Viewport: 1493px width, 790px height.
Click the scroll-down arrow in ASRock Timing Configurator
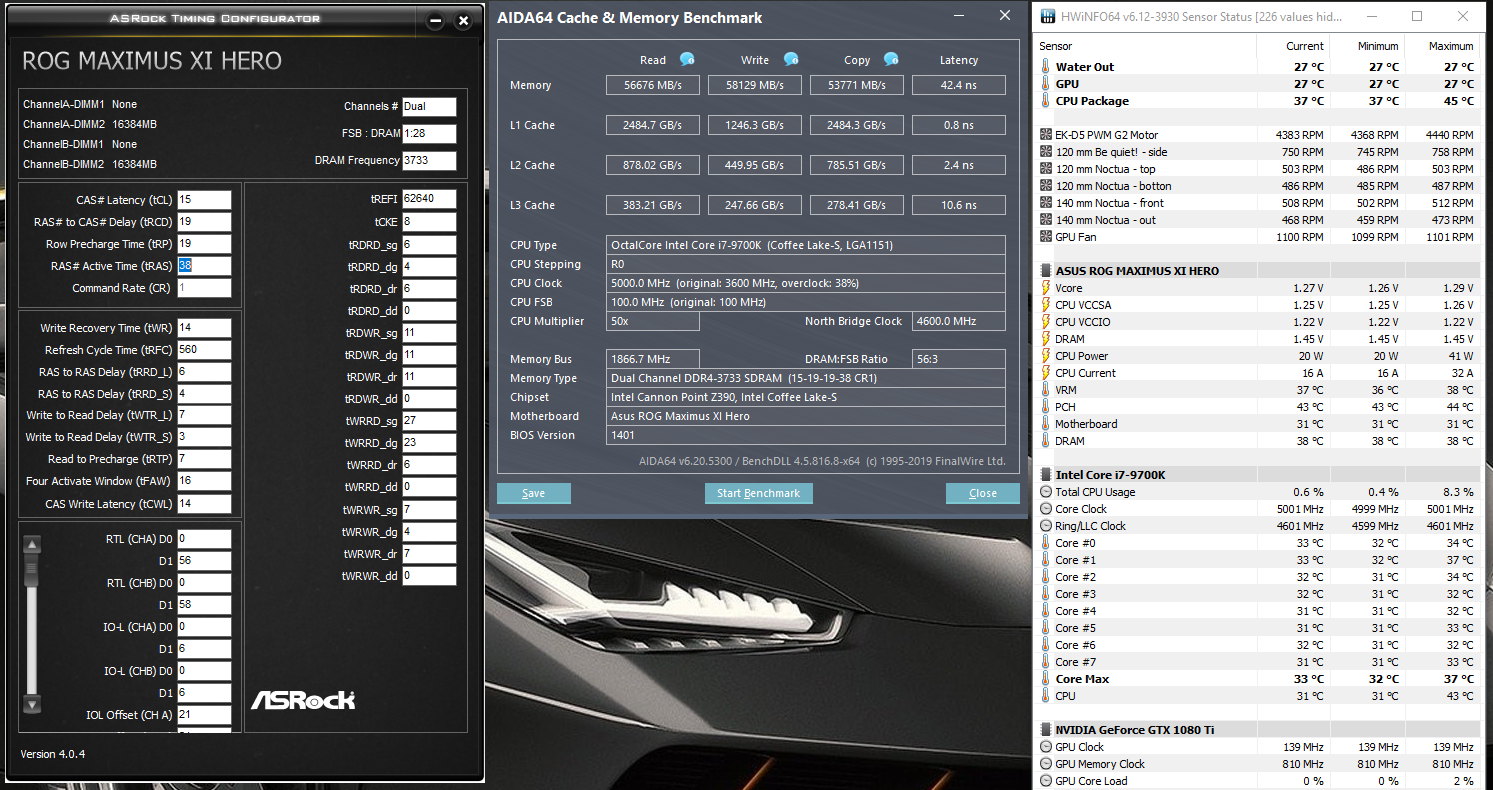click(32, 704)
